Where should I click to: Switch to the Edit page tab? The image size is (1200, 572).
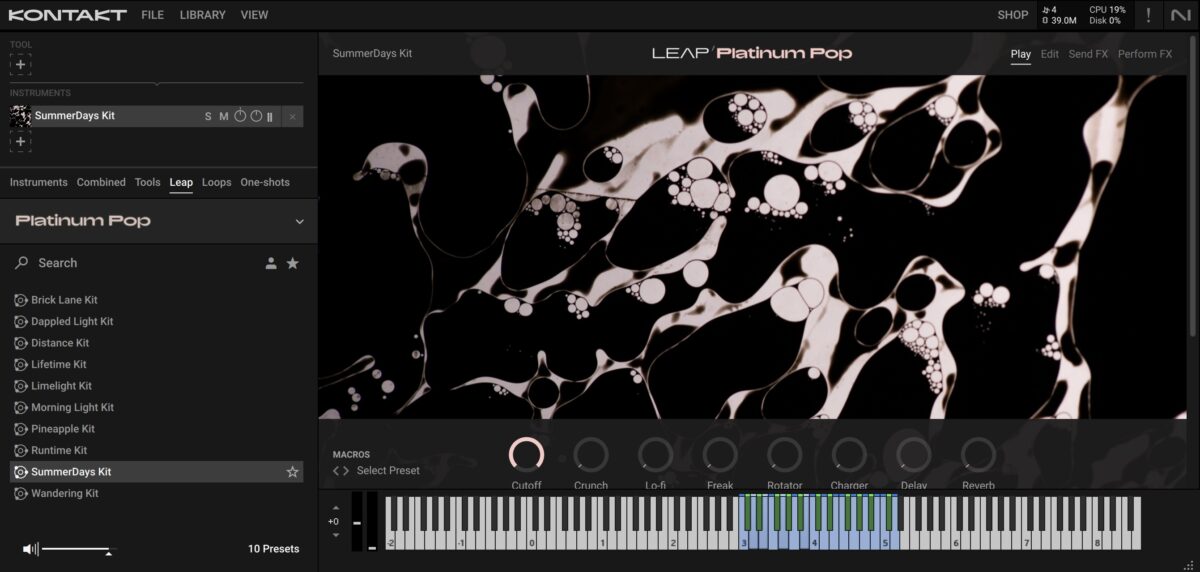pos(1049,54)
